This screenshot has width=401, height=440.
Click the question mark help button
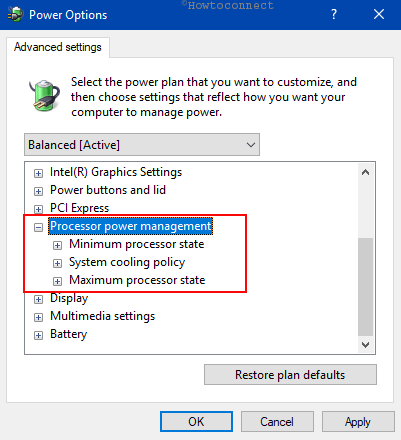point(334,14)
